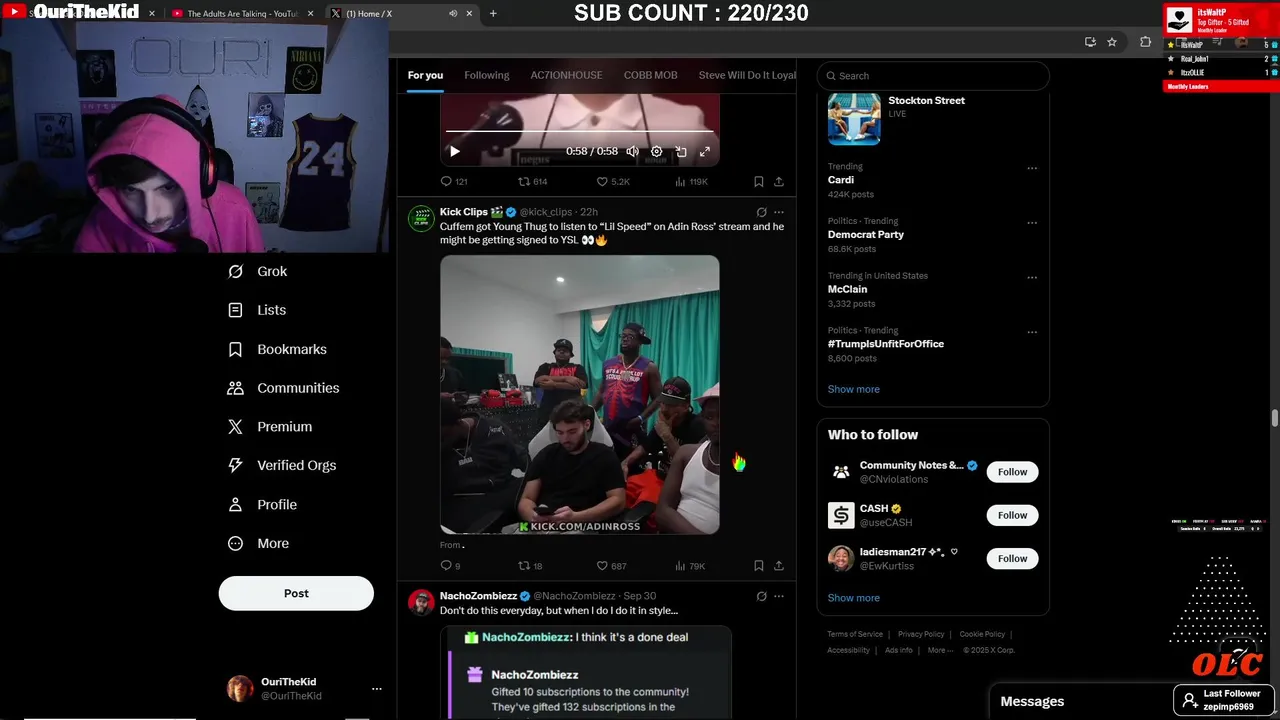
Task: Reply to the Kick Clips post
Action: (x=450, y=566)
